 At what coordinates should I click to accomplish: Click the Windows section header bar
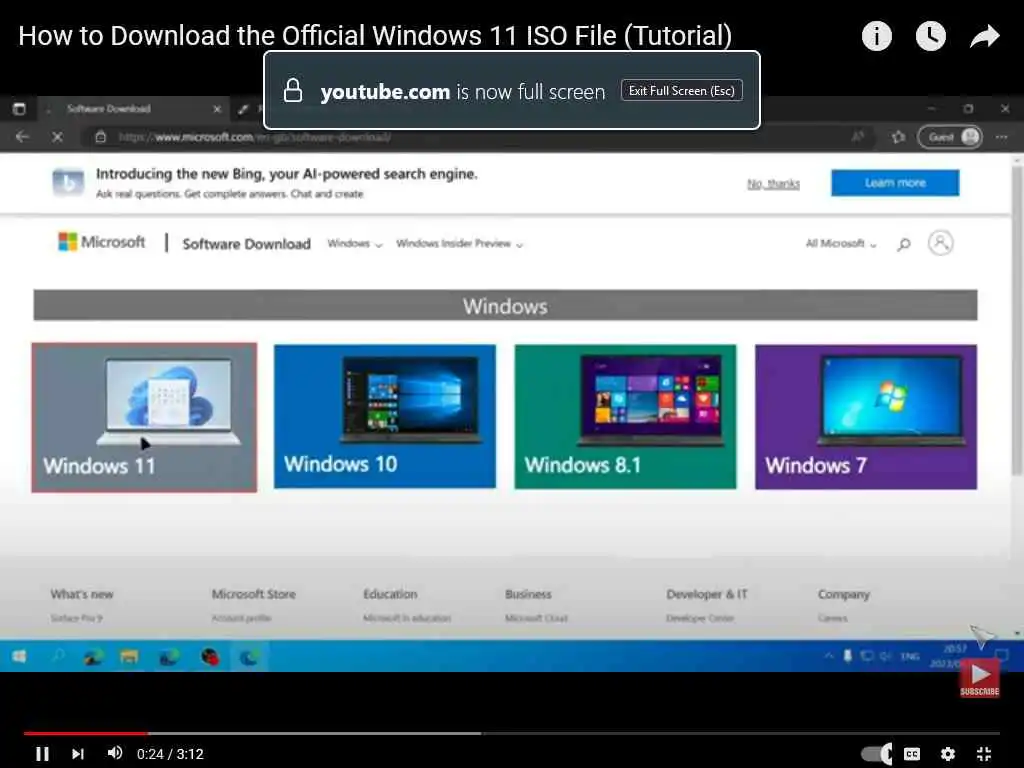tap(505, 305)
